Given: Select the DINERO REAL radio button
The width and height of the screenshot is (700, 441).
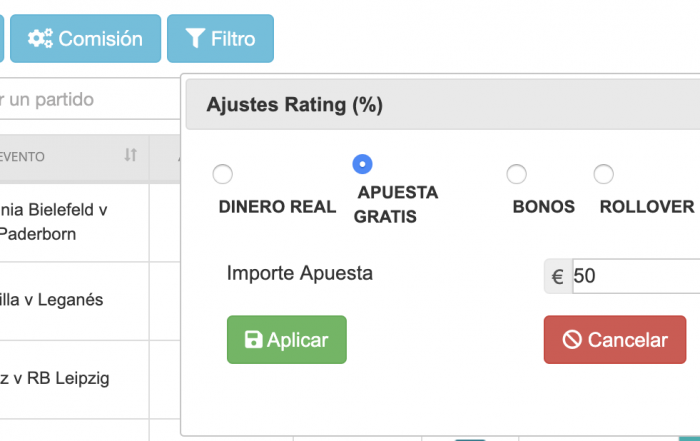Looking at the screenshot, I should [x=222, y=174].
